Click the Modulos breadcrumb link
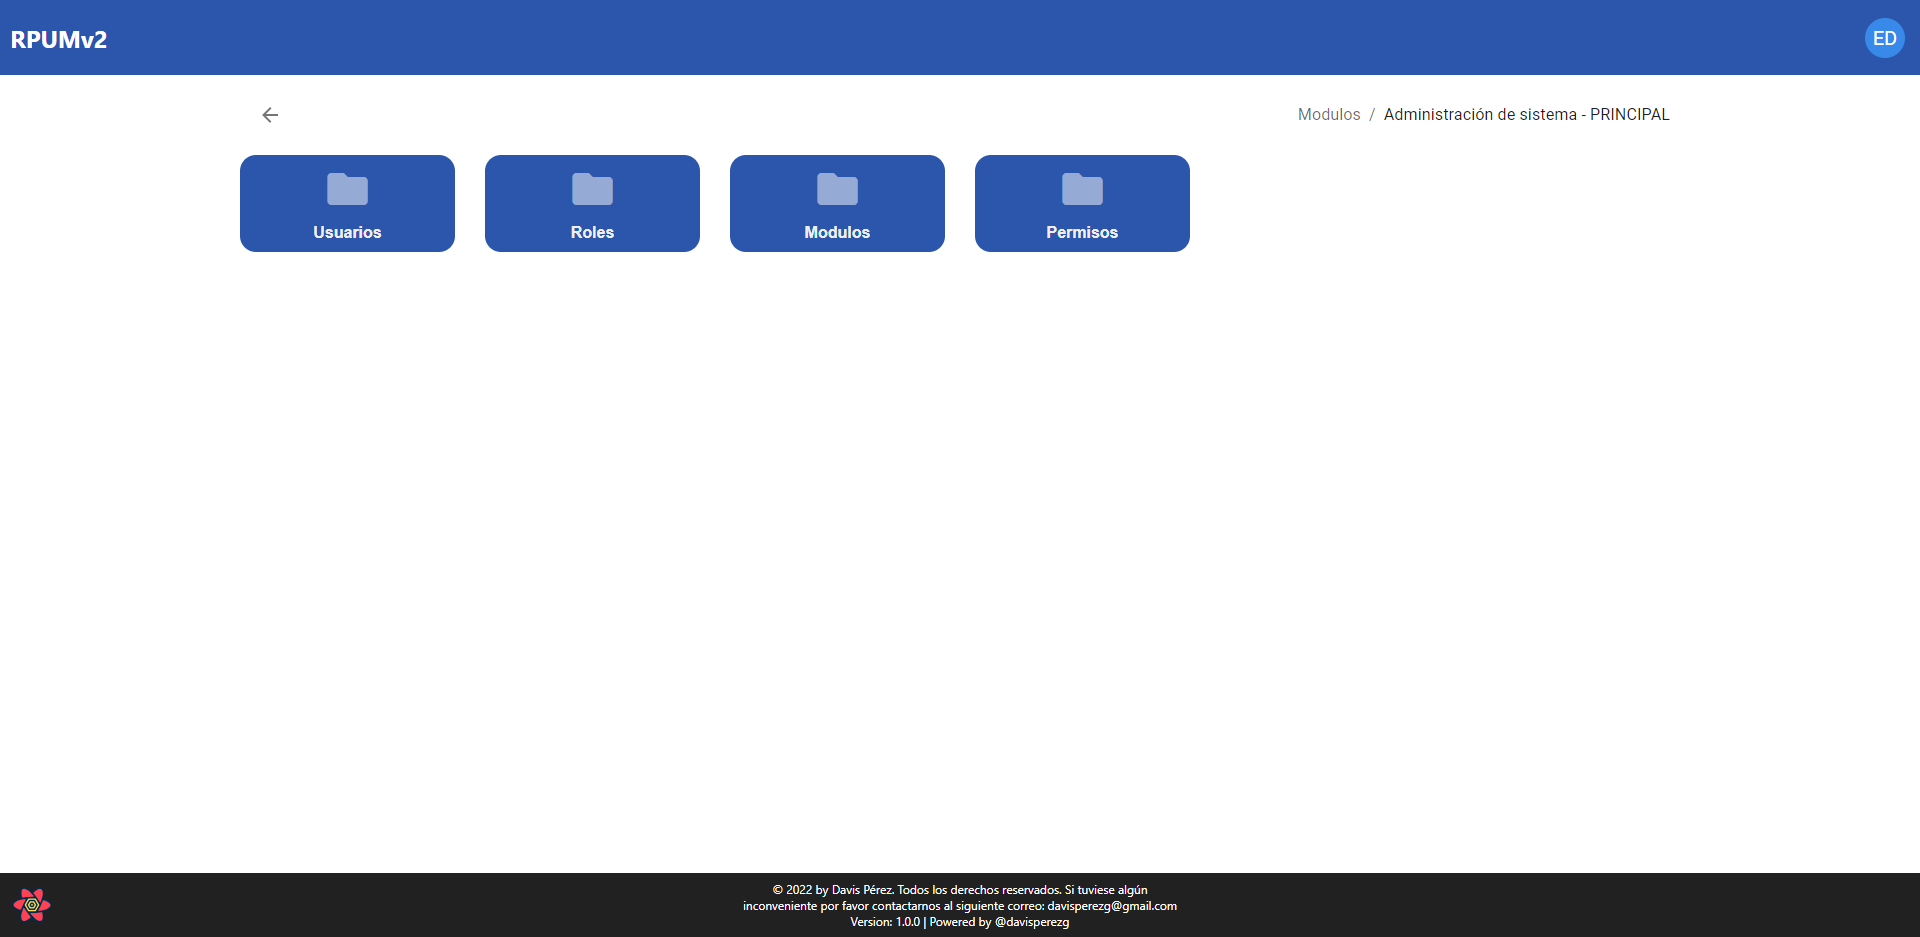This screenshot has height=937, width=1920. 1328,114
